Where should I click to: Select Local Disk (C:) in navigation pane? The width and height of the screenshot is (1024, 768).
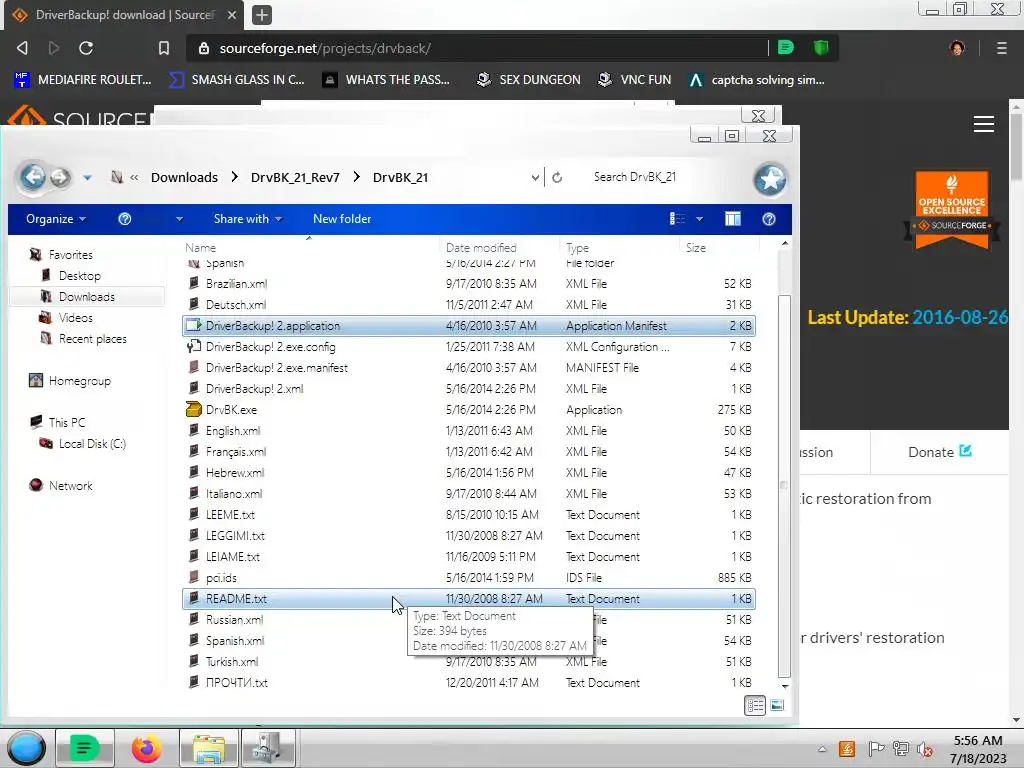[92, 443]
